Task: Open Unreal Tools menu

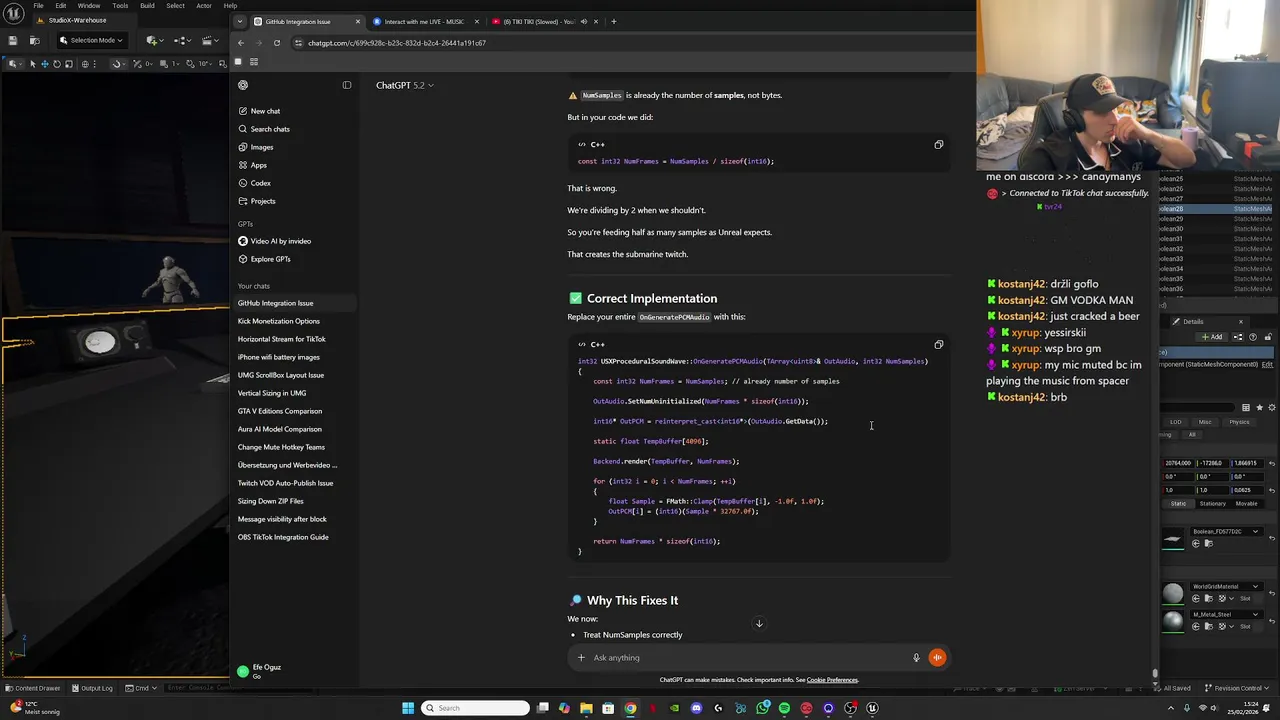Action: (x=120, y=5)
